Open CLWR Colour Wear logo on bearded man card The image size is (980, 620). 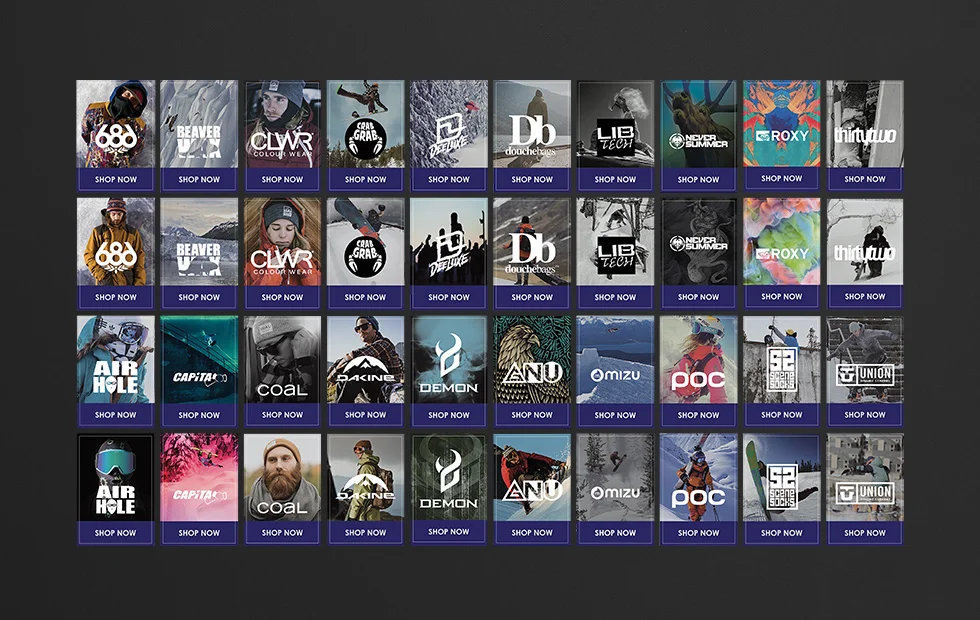[x=282, y=144]
